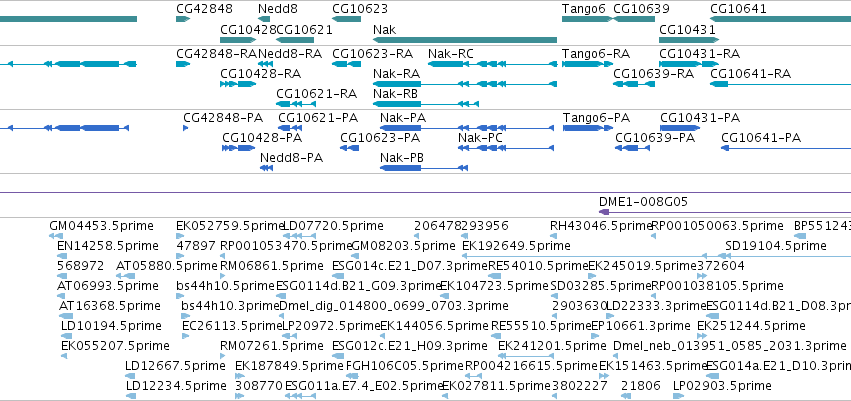Open EST RM06861.5prime
This screenshot has width=851, height=401.
[224, 276]
